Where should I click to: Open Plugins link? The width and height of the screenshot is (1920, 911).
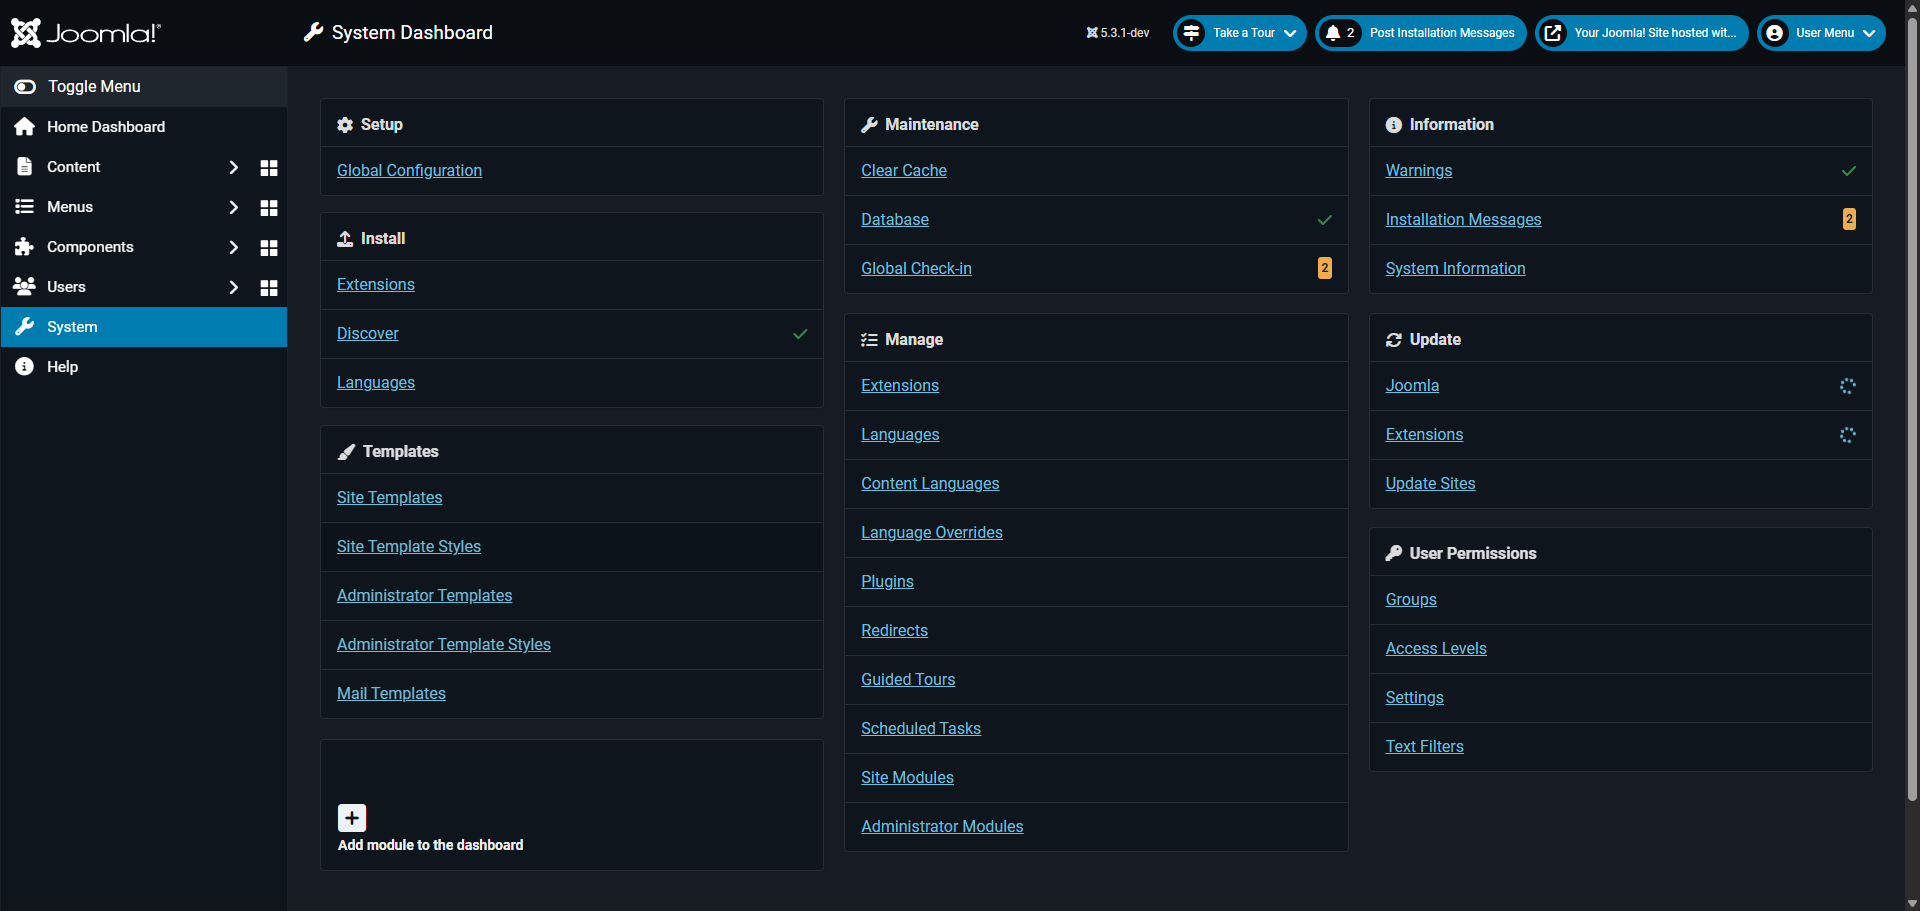(x=887, y=582)
